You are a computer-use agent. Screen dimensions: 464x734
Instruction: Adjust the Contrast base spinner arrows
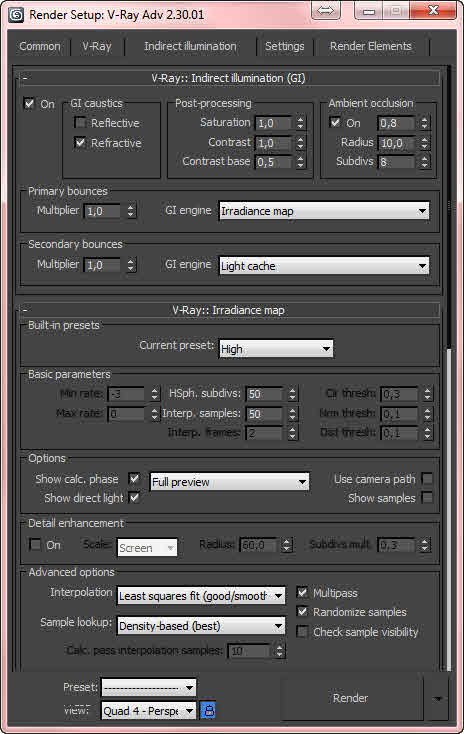tap(301, 162)
